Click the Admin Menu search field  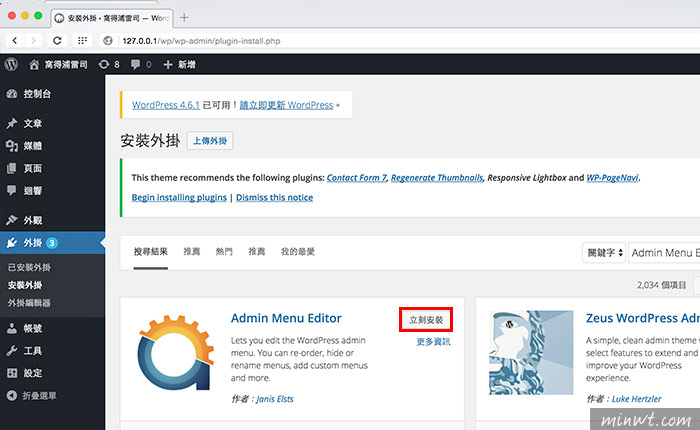tap(664, 253)
